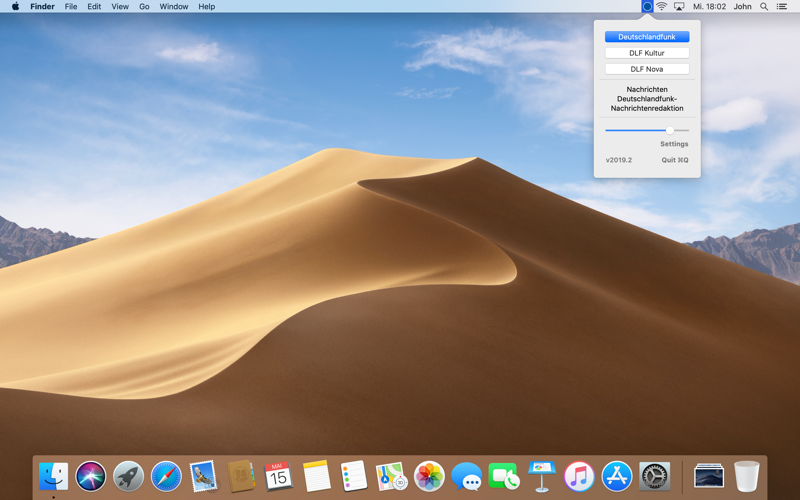Image resolution: width=800 pixels, height=500 pixels.
Task: Open System Preferences gear in dock
Action: [655, 477]
